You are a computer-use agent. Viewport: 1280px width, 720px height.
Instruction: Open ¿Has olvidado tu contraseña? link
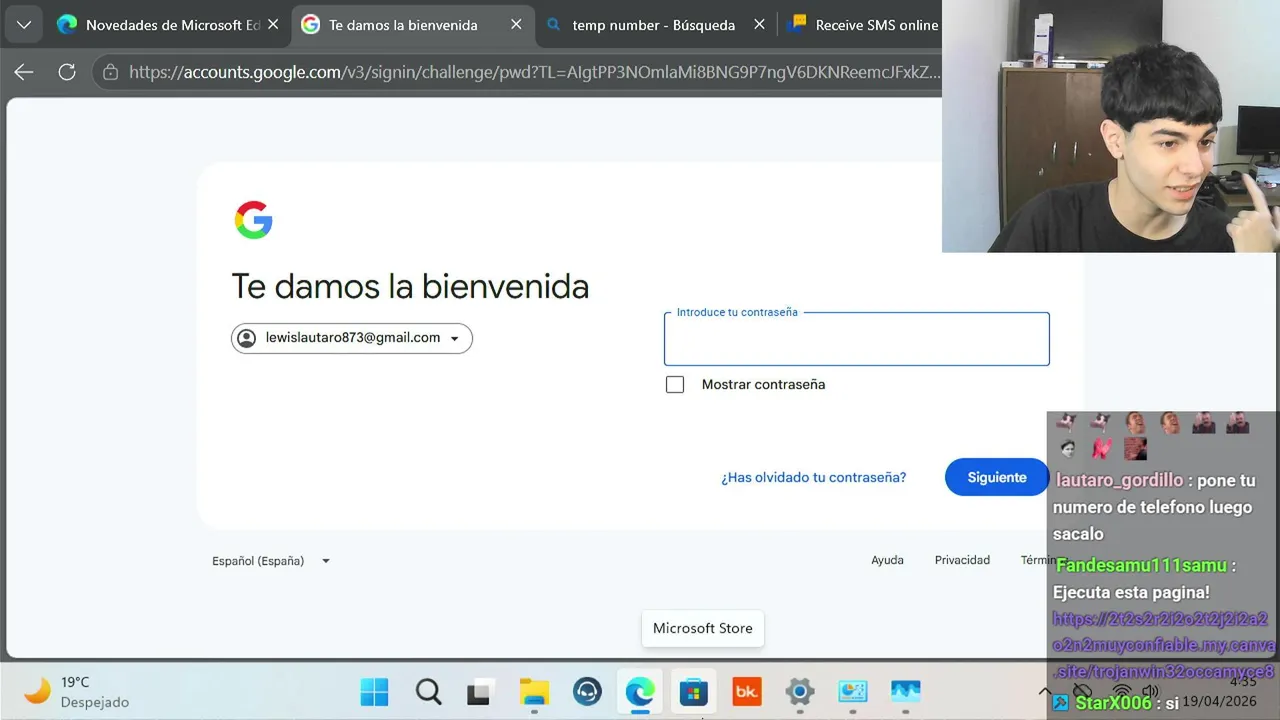(x=814, y=478)
